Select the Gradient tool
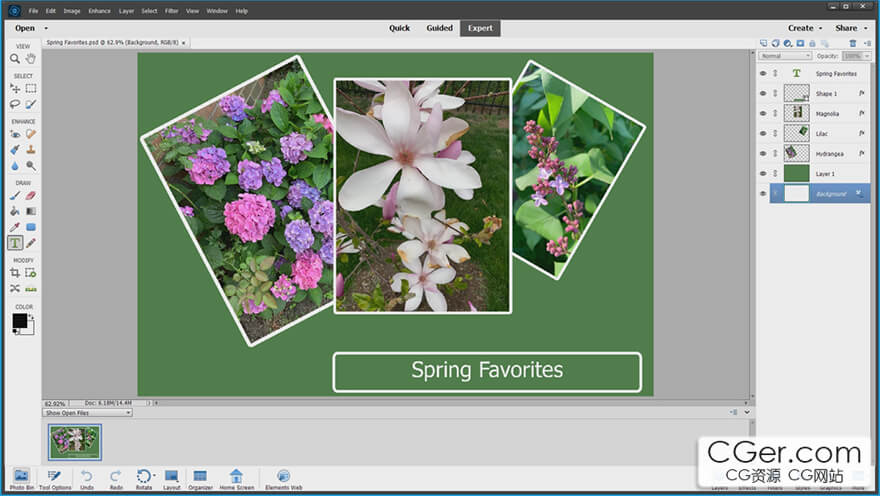The width and height of the screenshot is (880, 496). pos(31,212)
